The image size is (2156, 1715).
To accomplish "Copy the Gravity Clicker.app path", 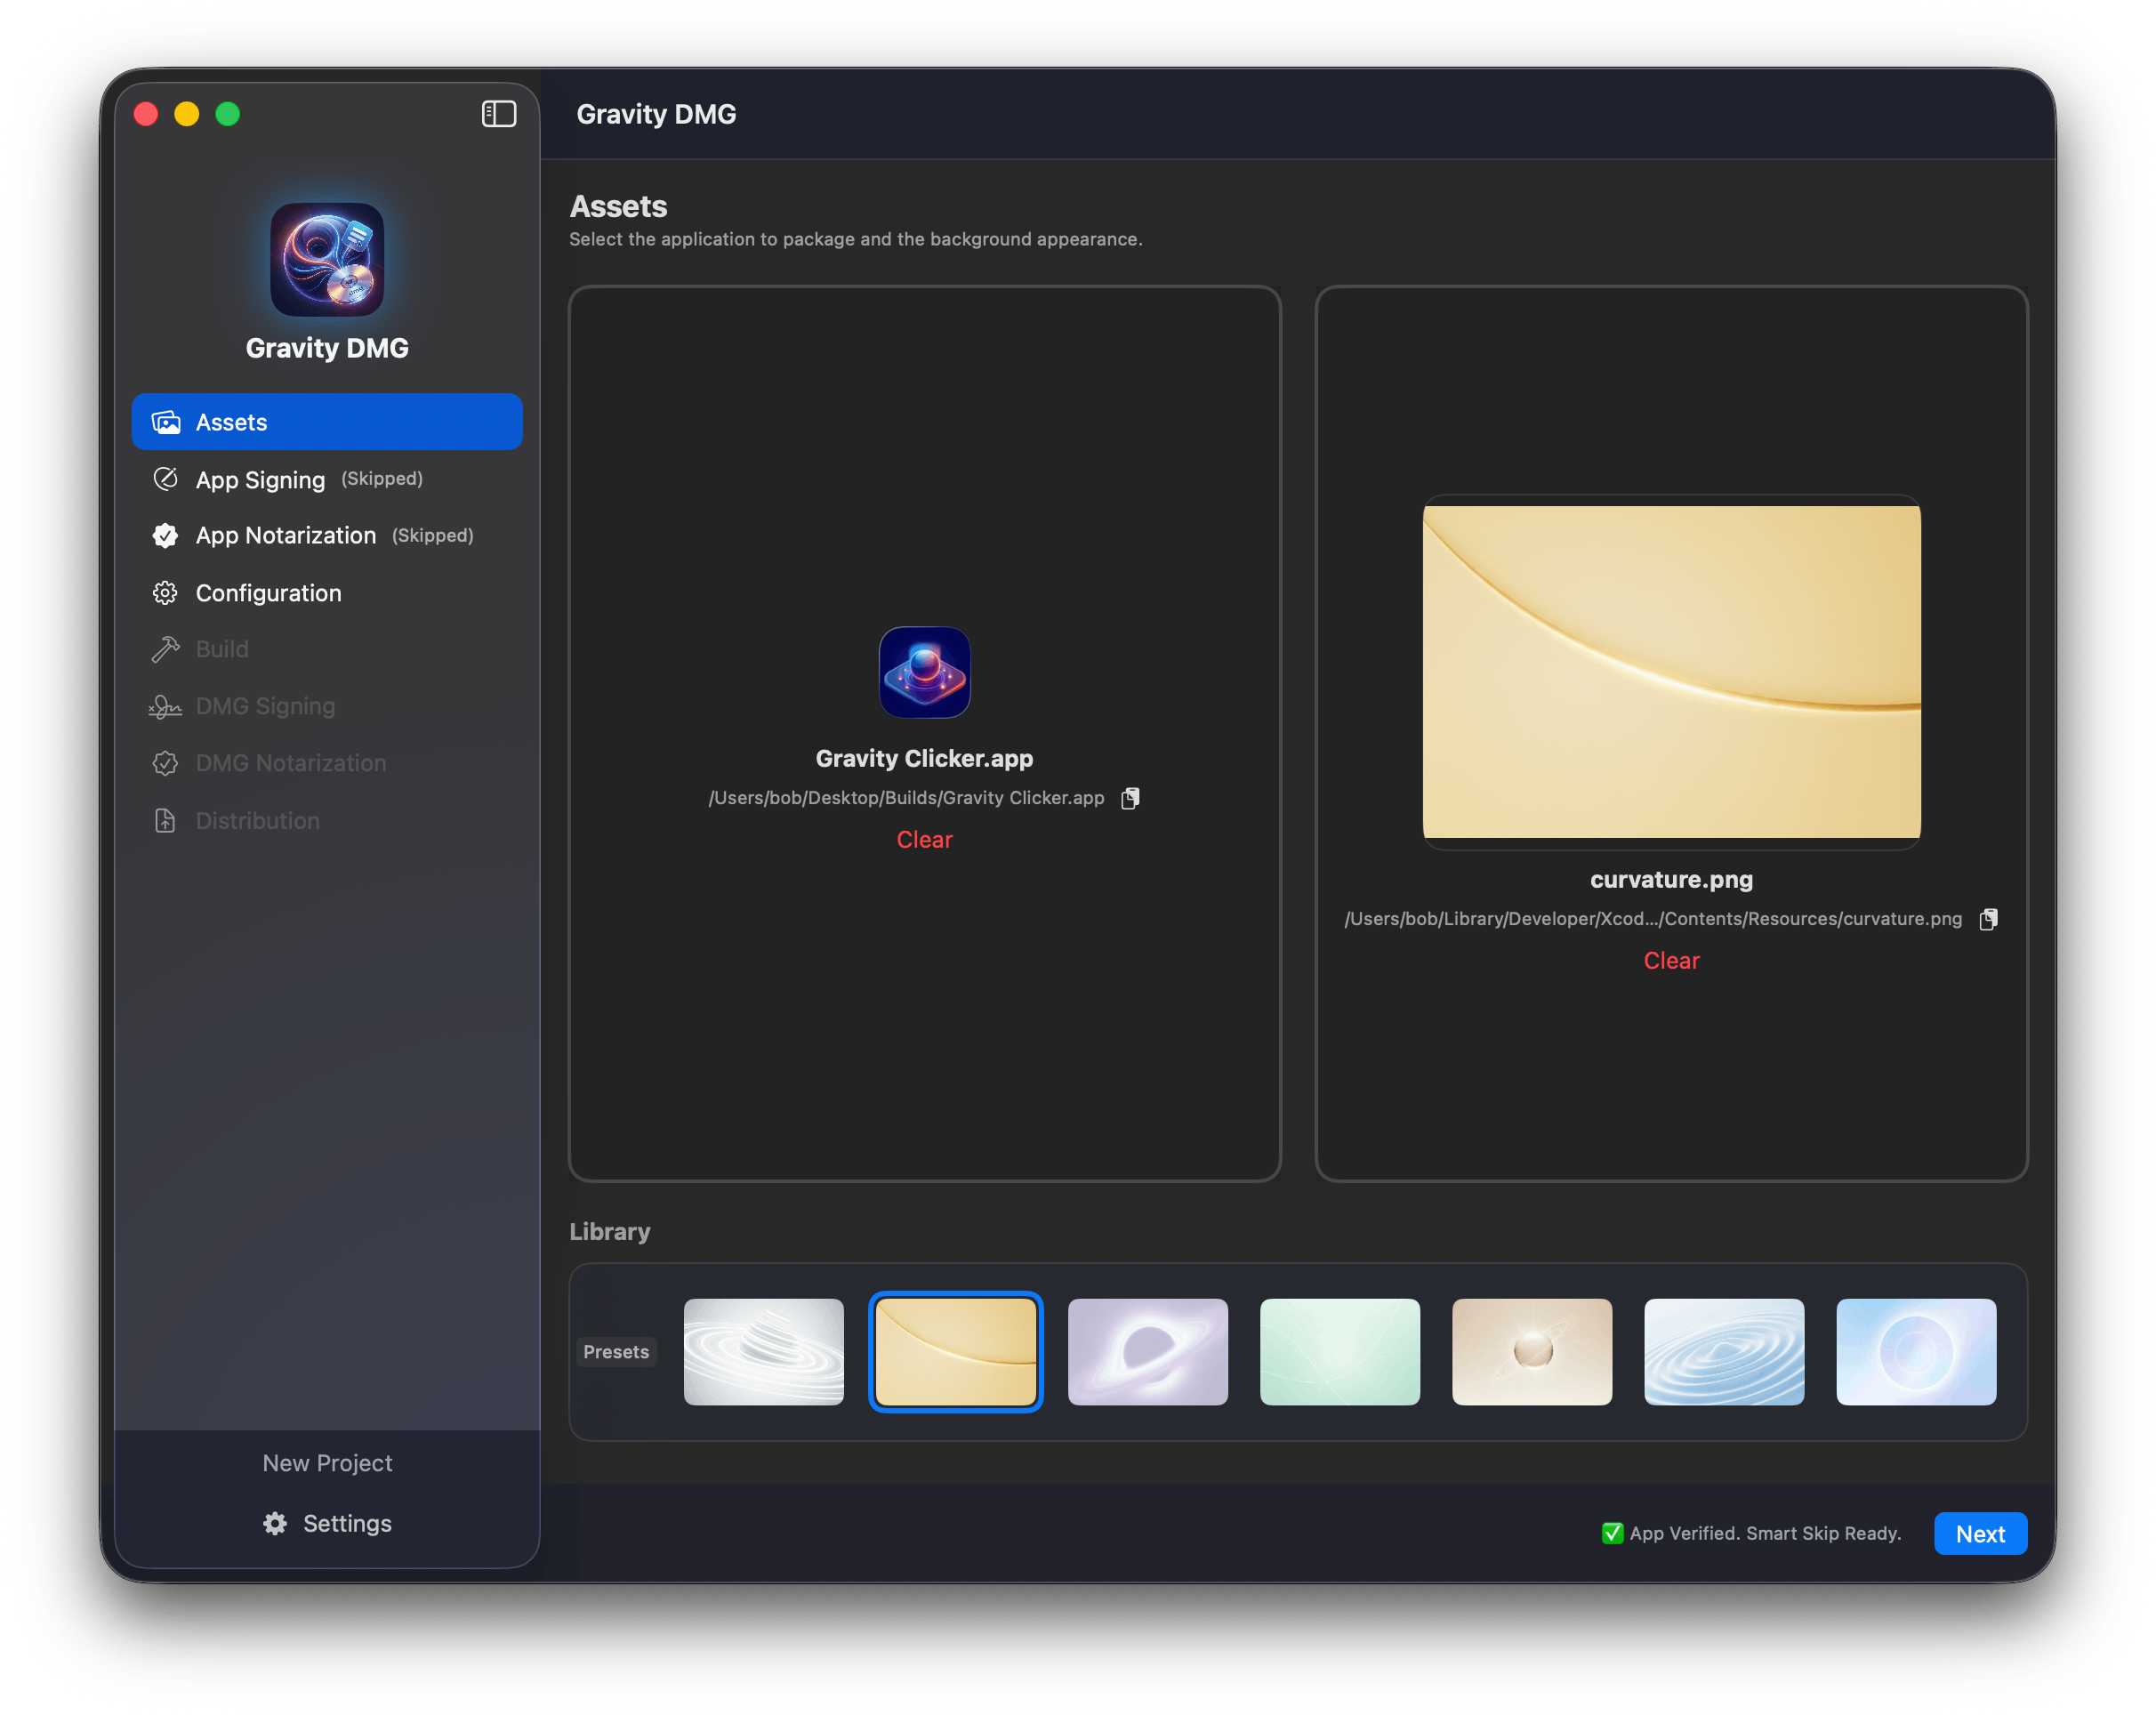I will click(x=1130, y=798).
